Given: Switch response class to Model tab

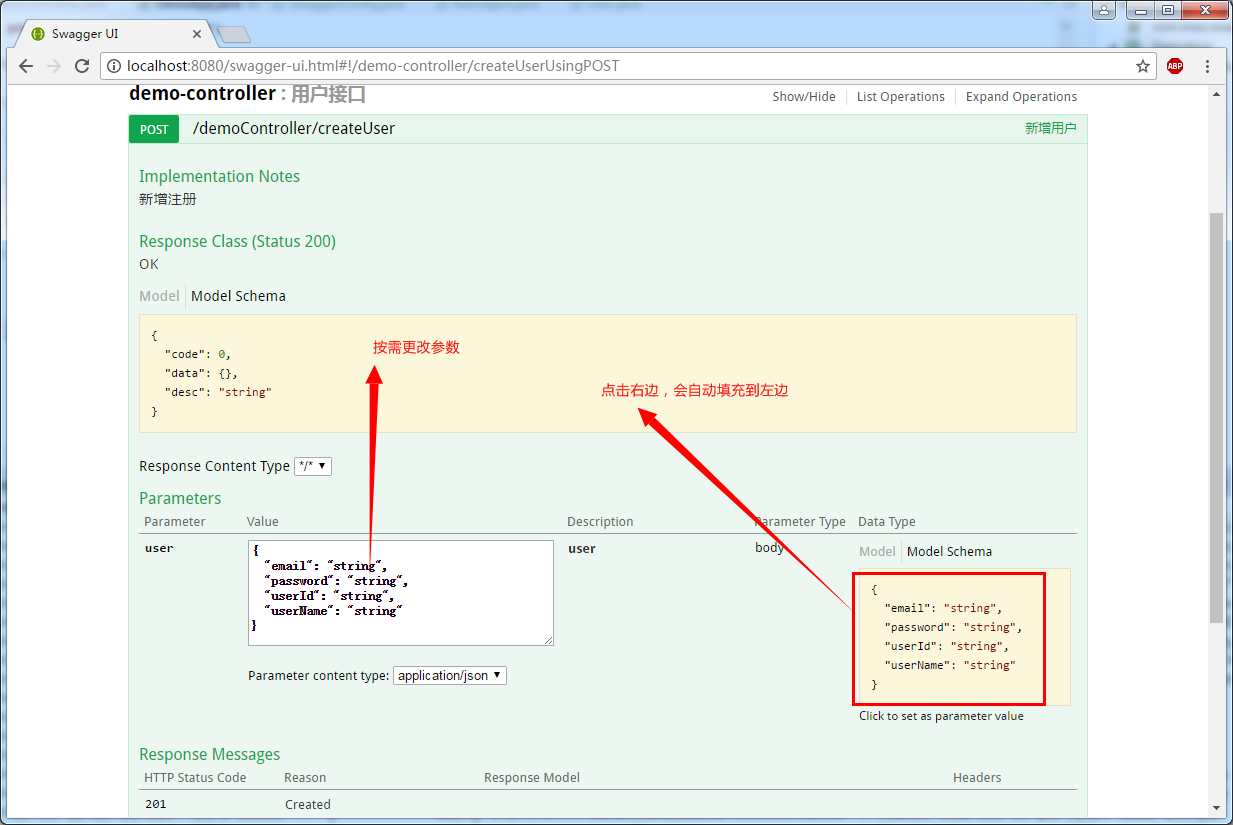Looking at the screenshot, I should click(159, 296).
